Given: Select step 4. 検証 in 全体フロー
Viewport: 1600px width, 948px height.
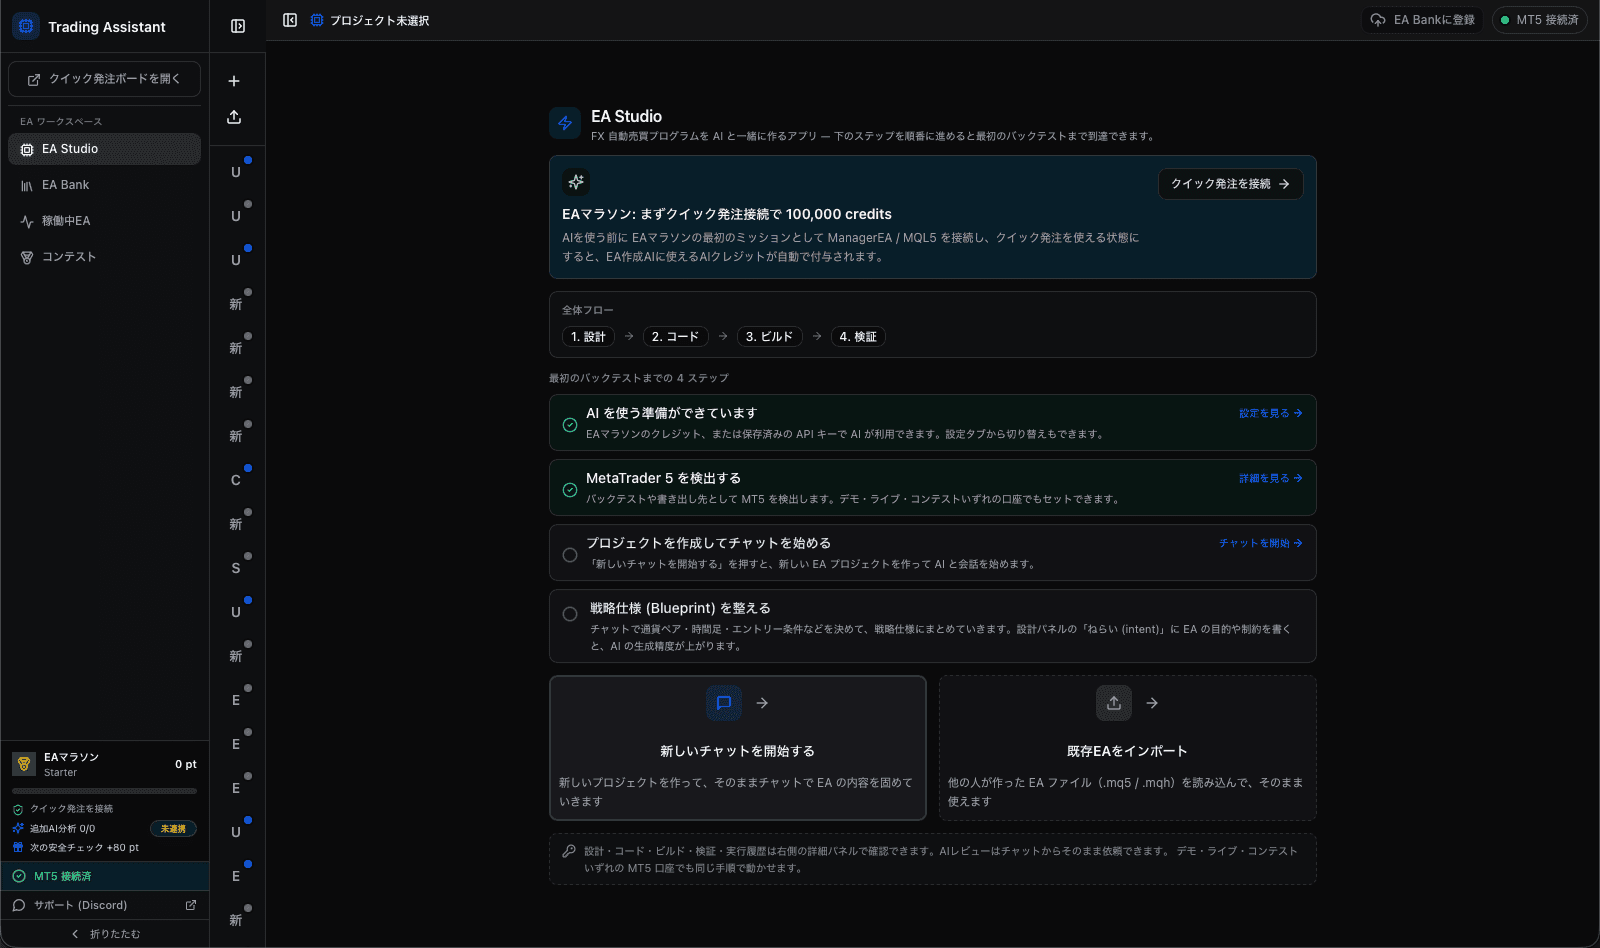Looking at the screenshot, I should coord(858,337).
